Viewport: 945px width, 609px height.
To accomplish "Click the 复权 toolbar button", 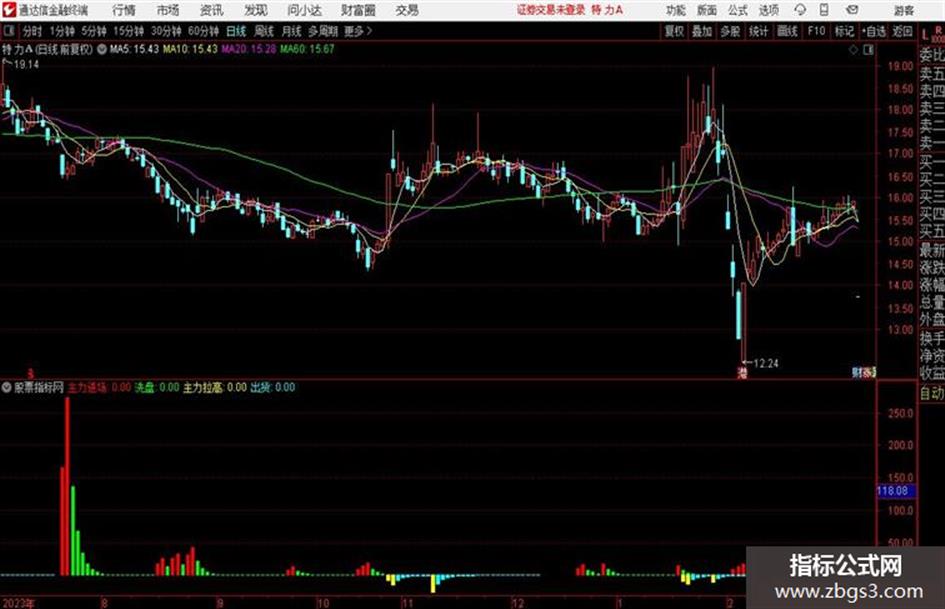I will (674, 31).
